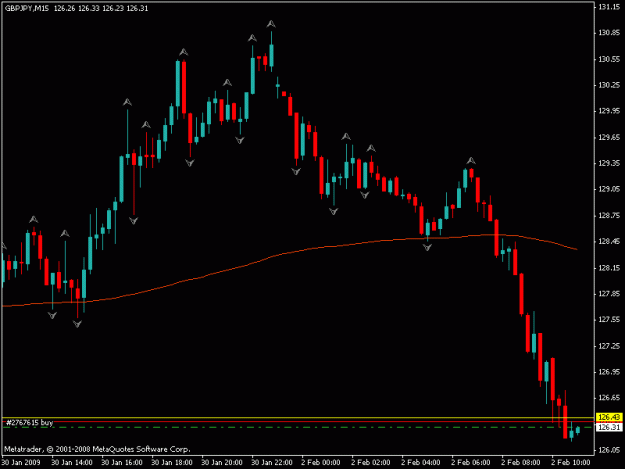This screenshot has height=469, width=625.
Task: Click the up fractal arrow above the highest candle
Action: (x=271, y=24)
